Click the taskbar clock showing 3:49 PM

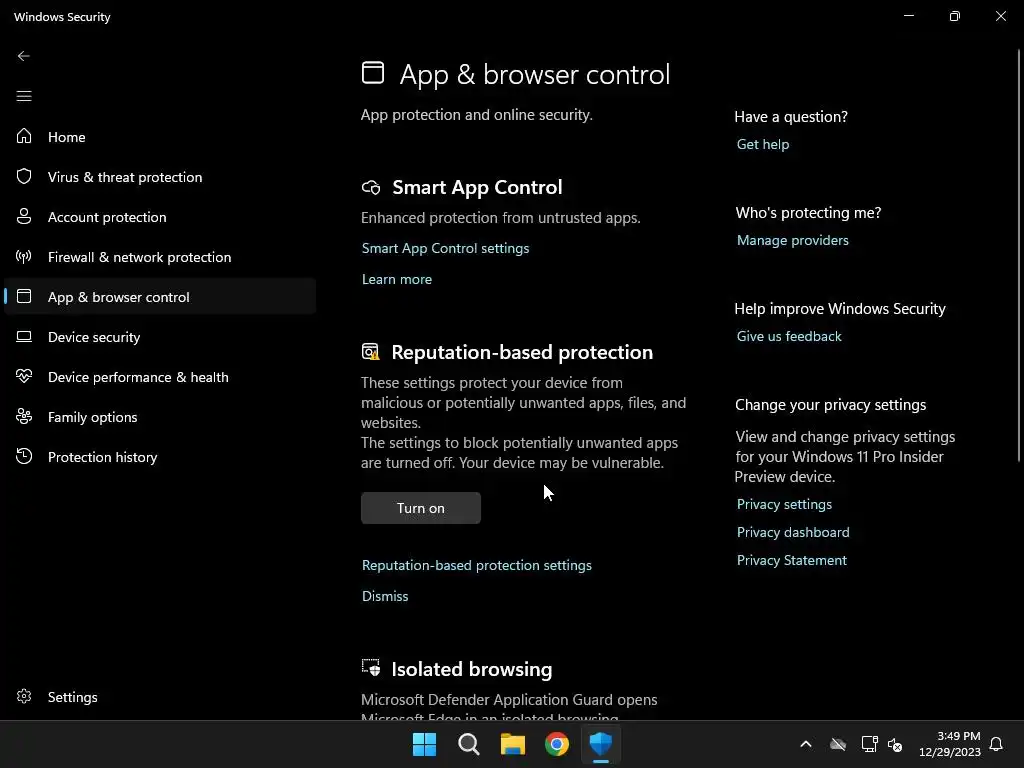(950, 744)
